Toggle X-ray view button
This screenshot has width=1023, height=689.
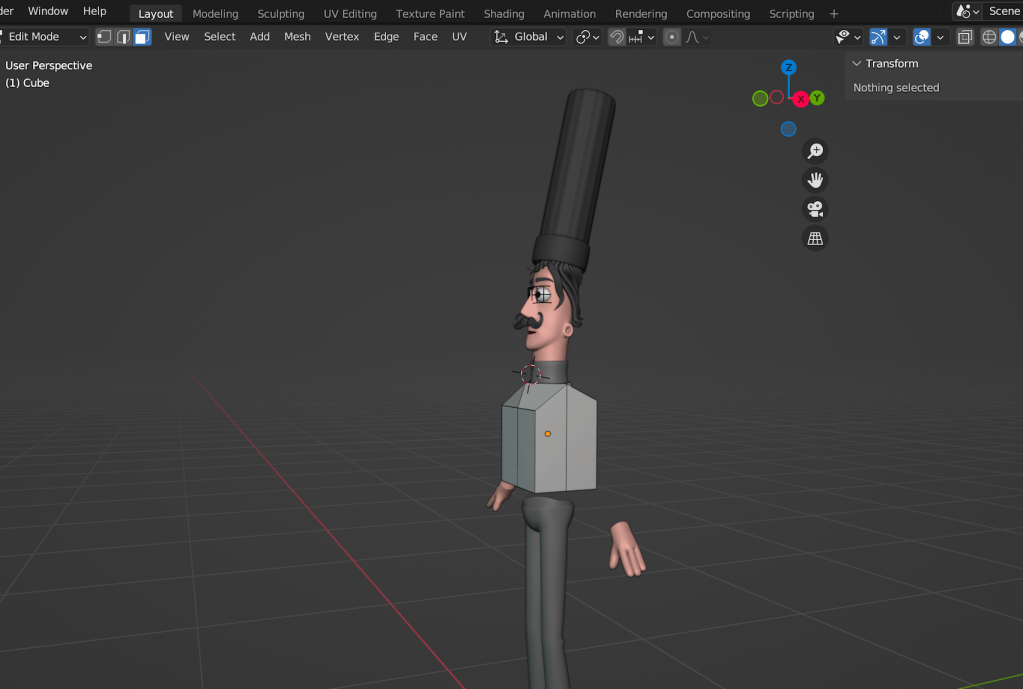[x=965, y=37]
